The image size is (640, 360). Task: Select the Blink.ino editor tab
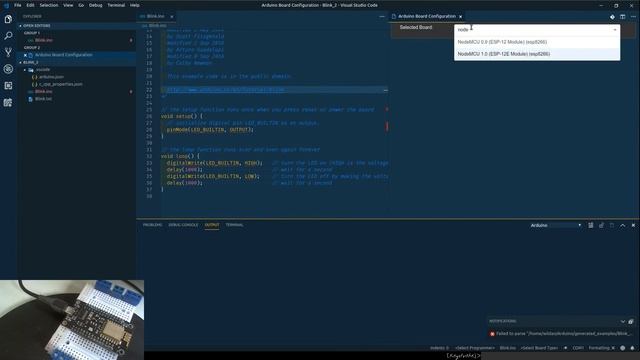[x=155, y=17]
